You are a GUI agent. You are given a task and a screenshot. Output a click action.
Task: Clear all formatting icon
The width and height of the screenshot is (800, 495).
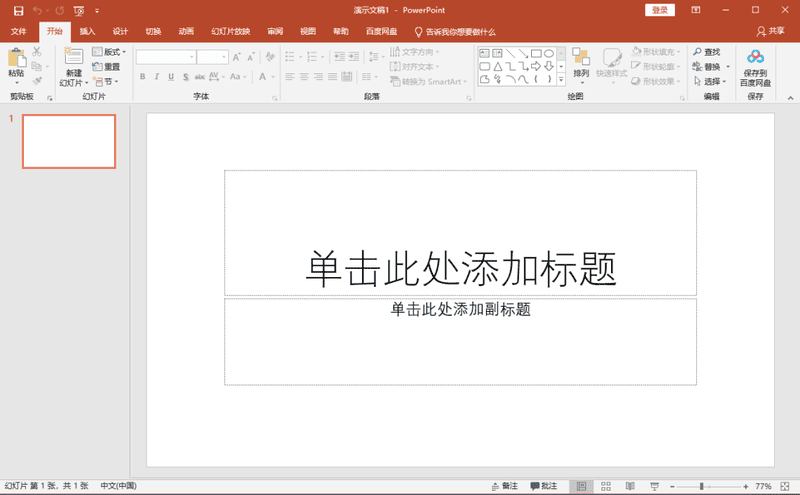270,57
